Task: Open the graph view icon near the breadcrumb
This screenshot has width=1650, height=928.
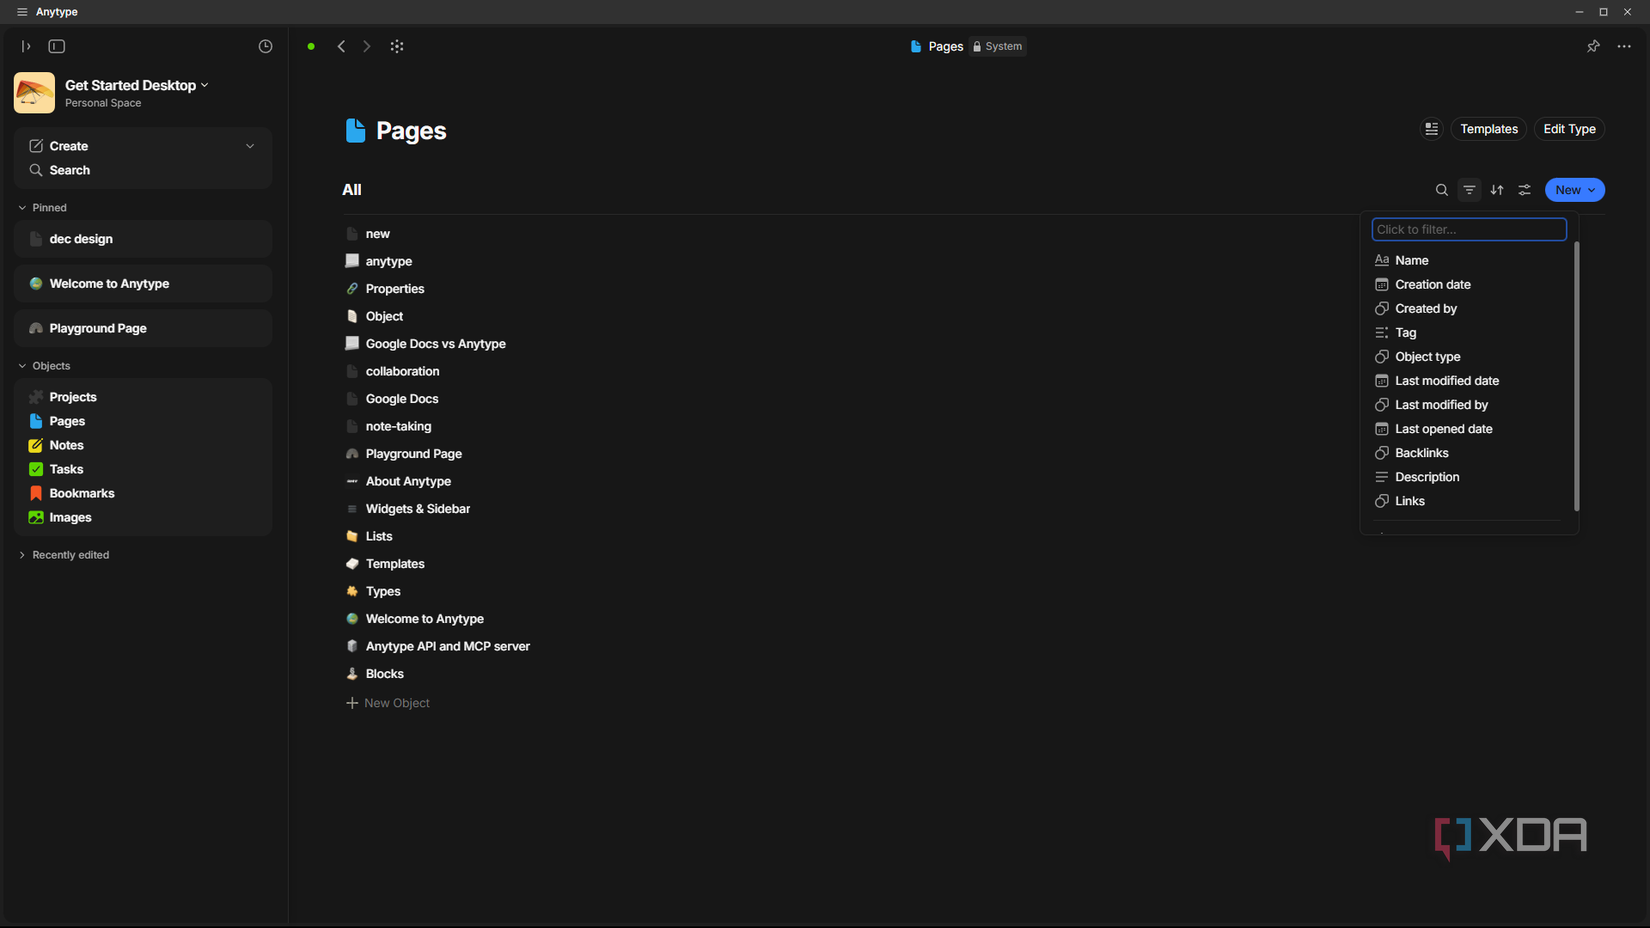Action: pyautogui.click(x=397, y=46)
